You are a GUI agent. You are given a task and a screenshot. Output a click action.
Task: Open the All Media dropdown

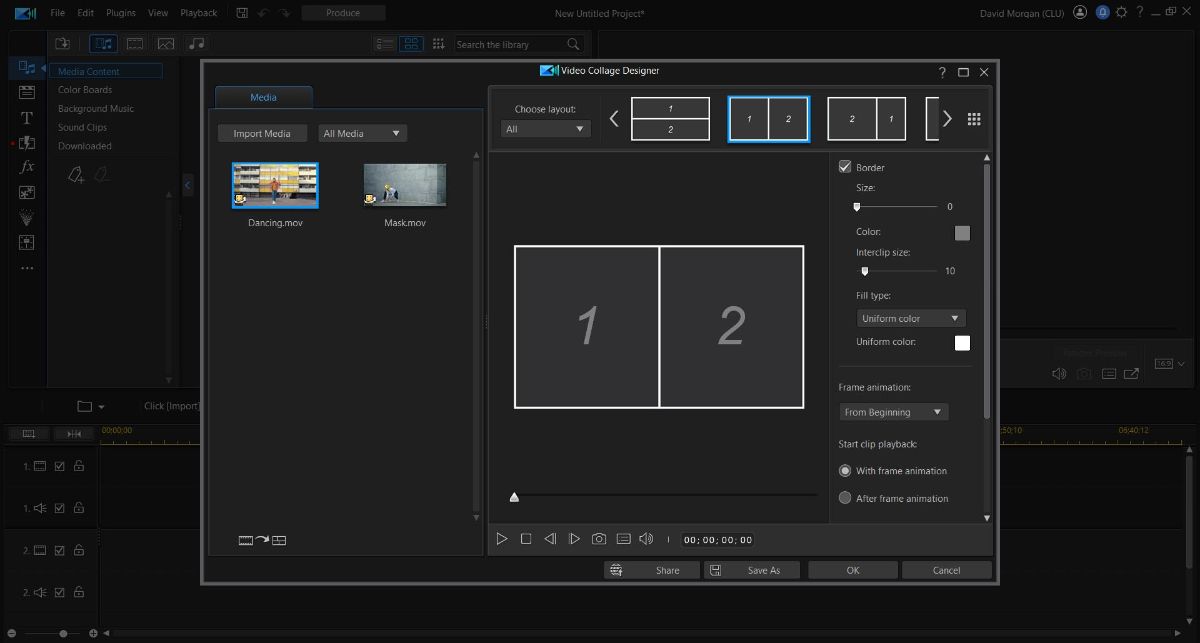[x=362, y=133]
